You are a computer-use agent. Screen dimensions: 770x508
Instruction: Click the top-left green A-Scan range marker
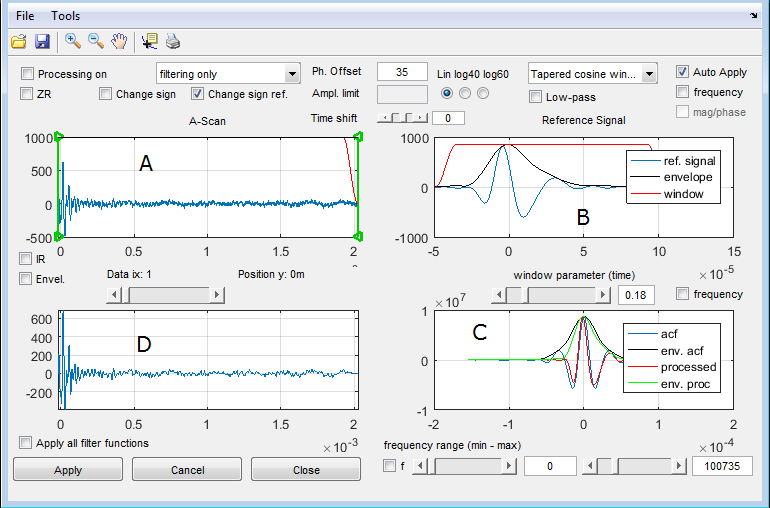pos(59,137)
